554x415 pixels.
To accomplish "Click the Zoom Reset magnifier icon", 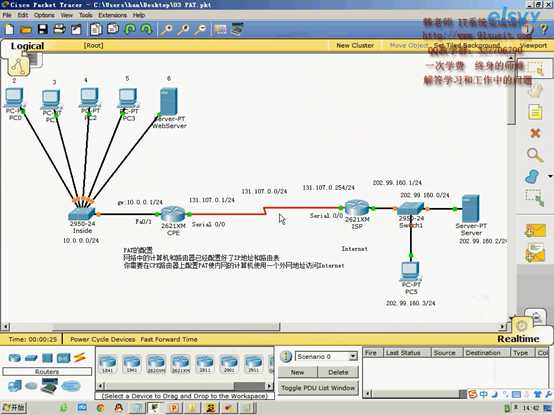I will 183,29.
